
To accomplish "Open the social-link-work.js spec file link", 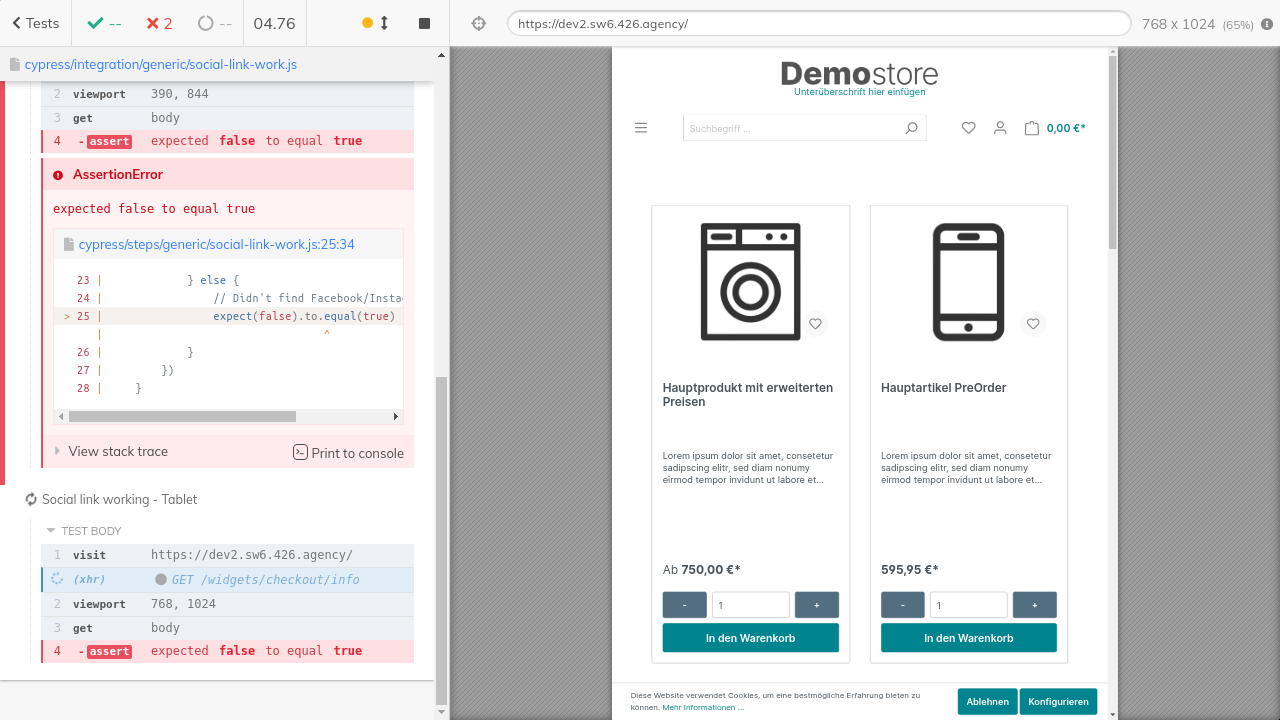I will pos(160,65).
